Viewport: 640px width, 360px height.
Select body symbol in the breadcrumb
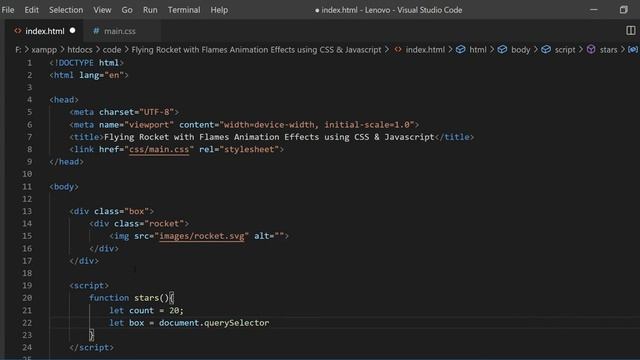point(520,50)
